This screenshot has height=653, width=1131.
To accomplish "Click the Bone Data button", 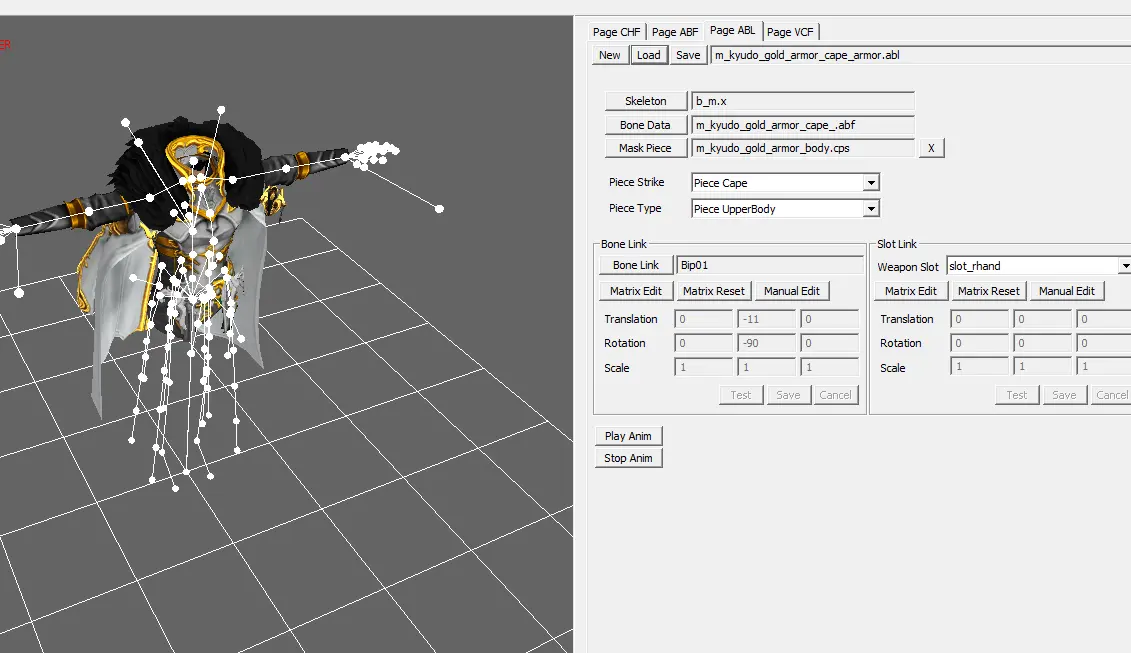I will (x=646, y=125).
